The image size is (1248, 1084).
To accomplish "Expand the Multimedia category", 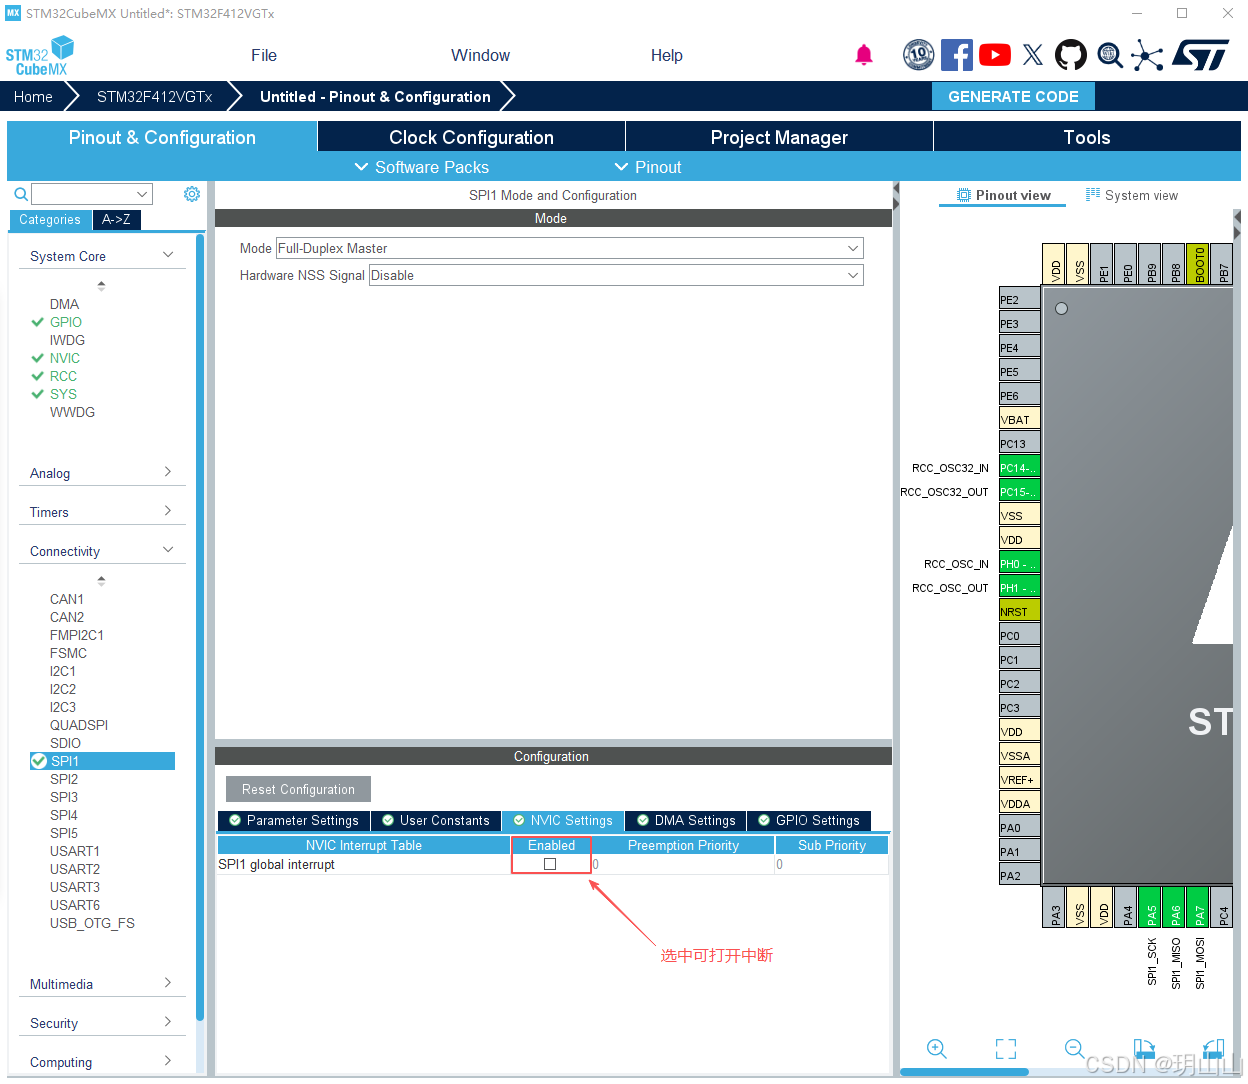I will (x=168, y=983).
